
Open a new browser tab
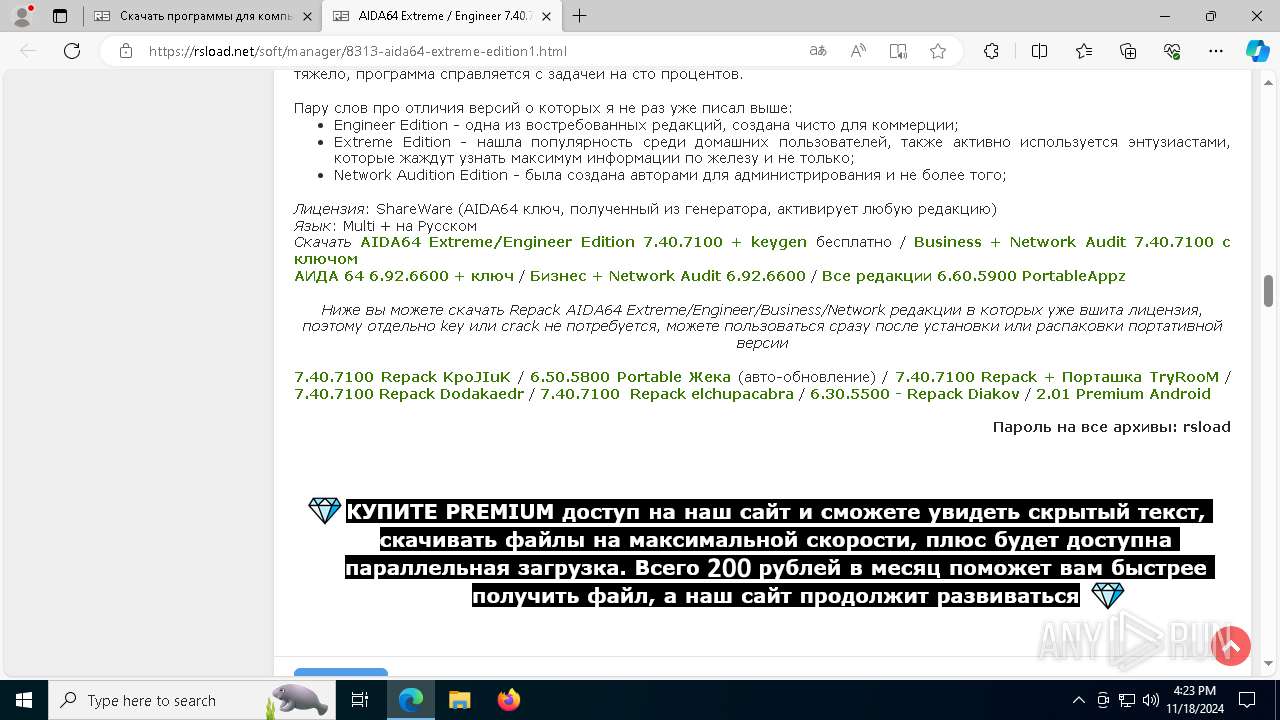click(580, 16)
